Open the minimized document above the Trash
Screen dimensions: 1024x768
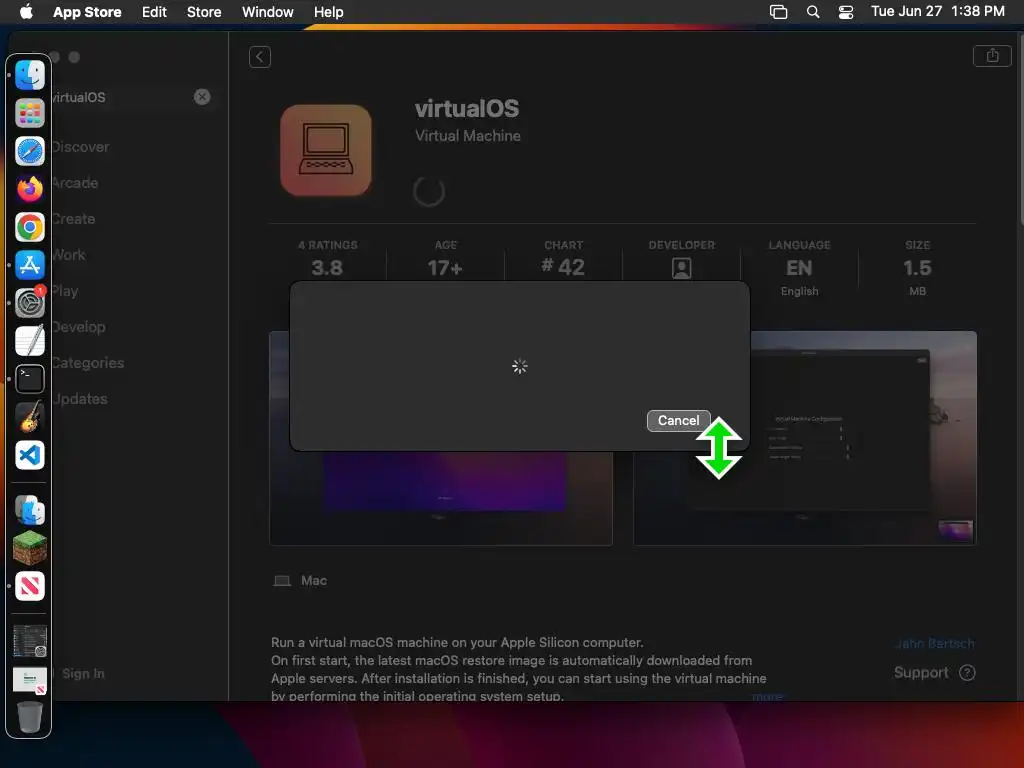tap(30, 680)
